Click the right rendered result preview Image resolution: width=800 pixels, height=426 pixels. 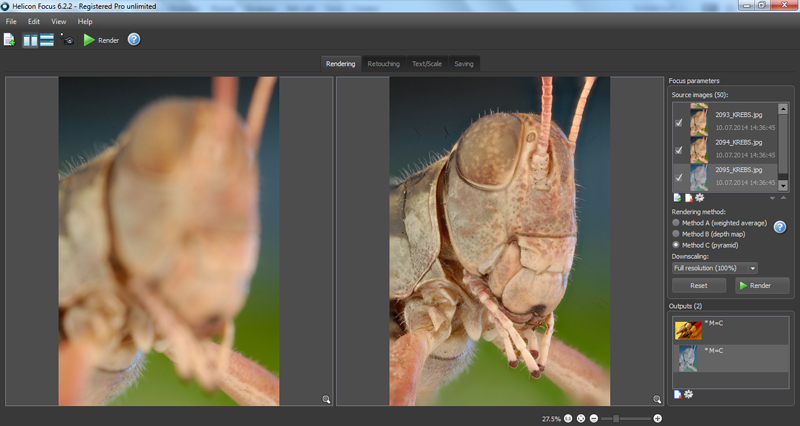coord(499,241)
